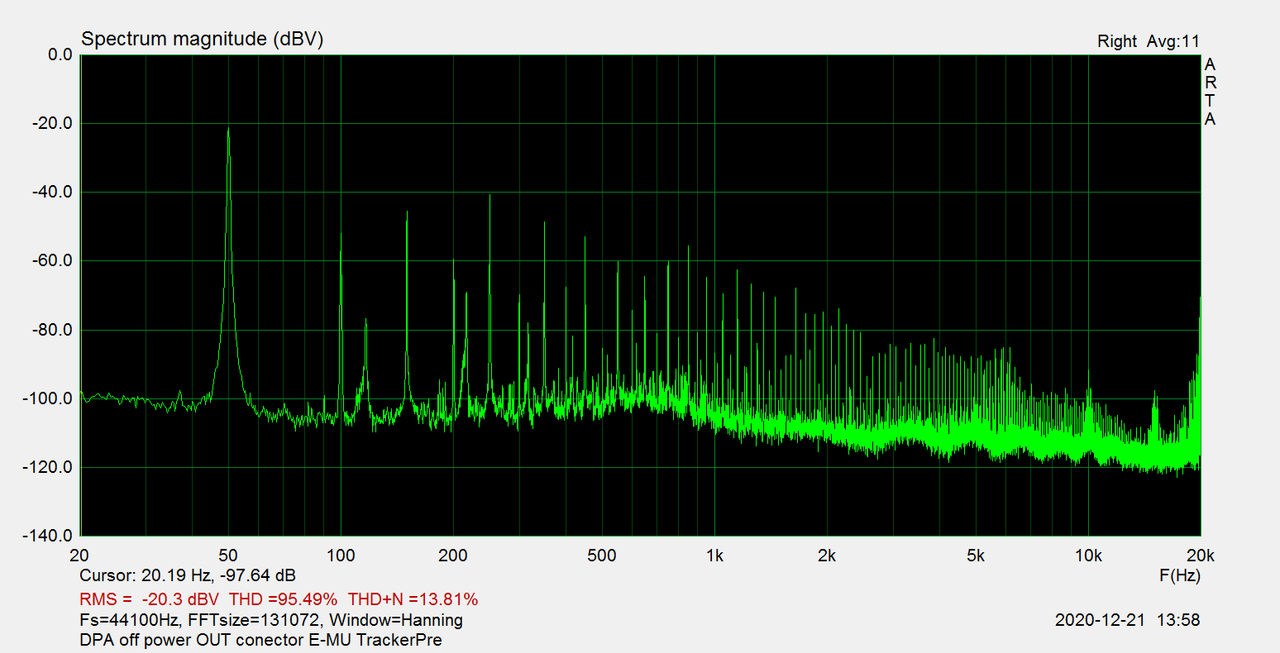Click the '10k' frequency axis label

1088,555
